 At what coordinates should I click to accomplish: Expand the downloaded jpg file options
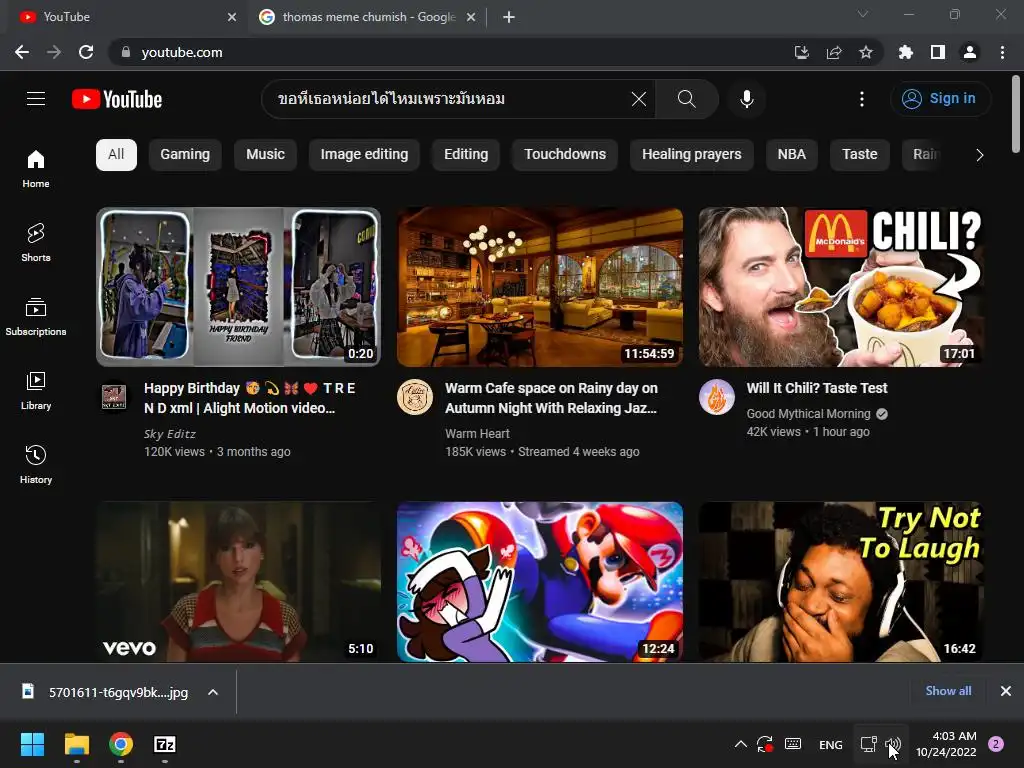pyautogui.click(x=213, y=692)
